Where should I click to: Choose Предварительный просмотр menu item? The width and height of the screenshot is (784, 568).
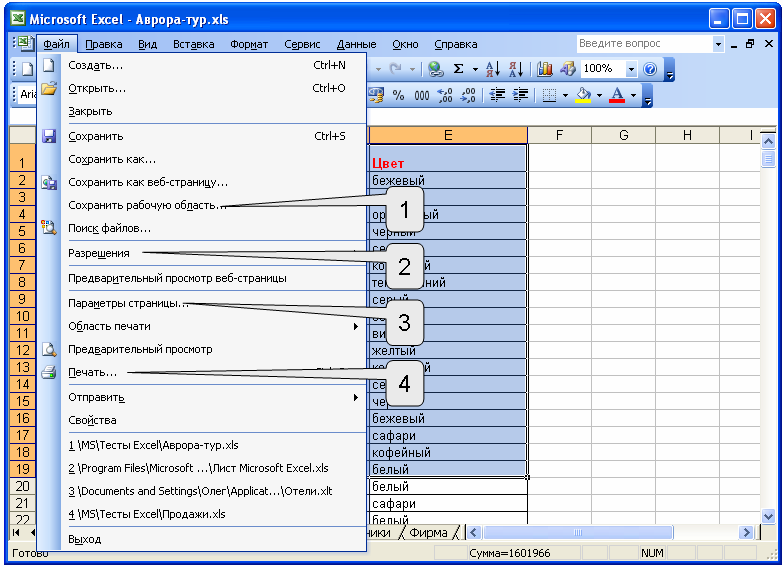coord(202,350)
